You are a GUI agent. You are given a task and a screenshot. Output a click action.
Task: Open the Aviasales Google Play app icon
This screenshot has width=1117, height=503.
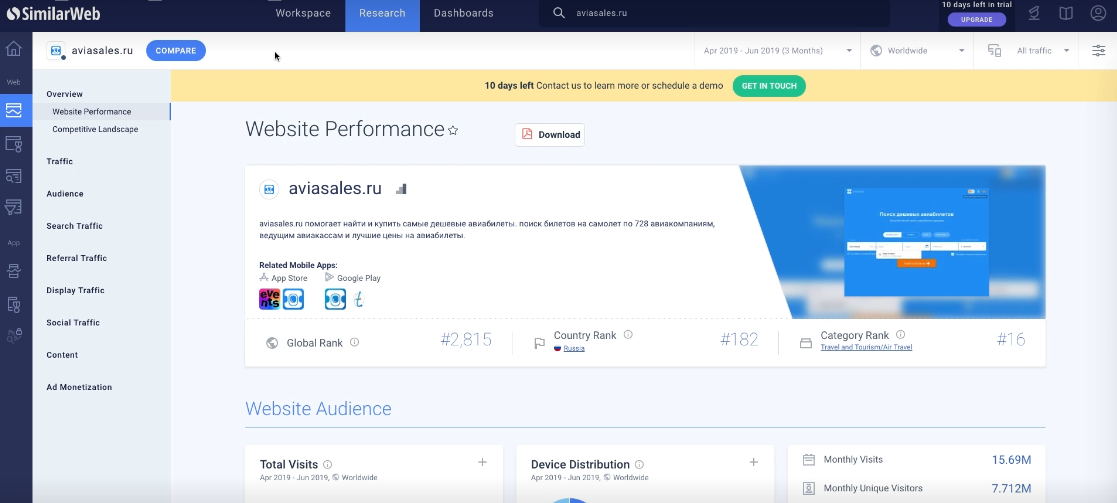point(336,299)
